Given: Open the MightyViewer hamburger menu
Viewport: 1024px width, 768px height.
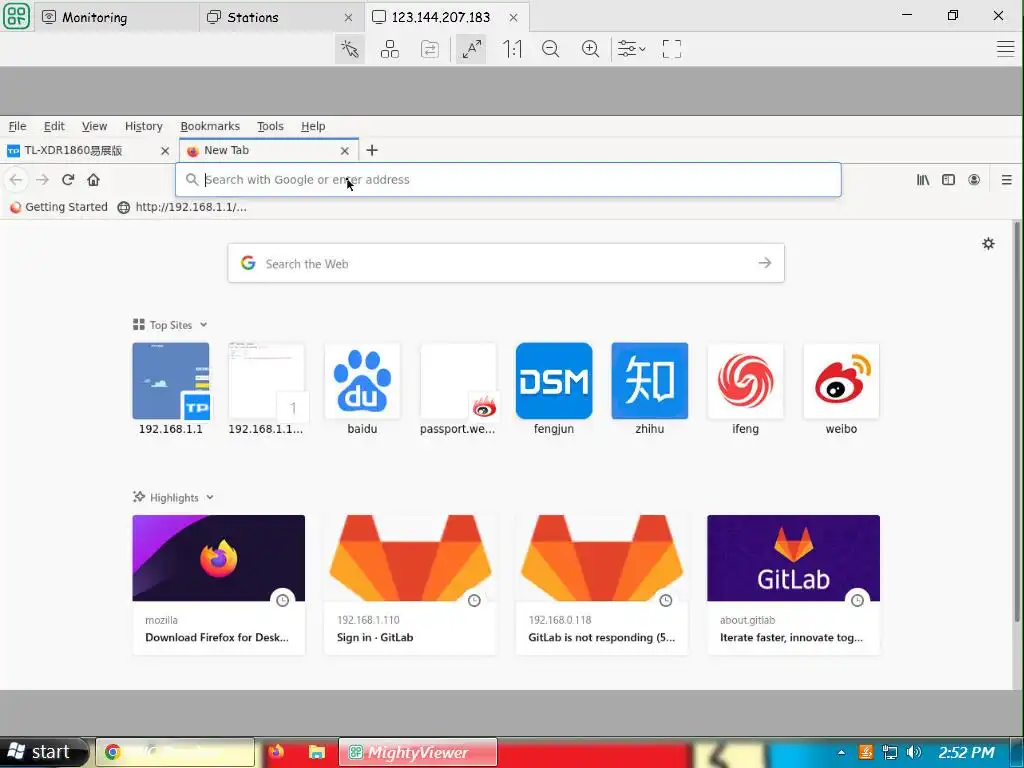Looking at the screenshot, I should [1006, 49].
